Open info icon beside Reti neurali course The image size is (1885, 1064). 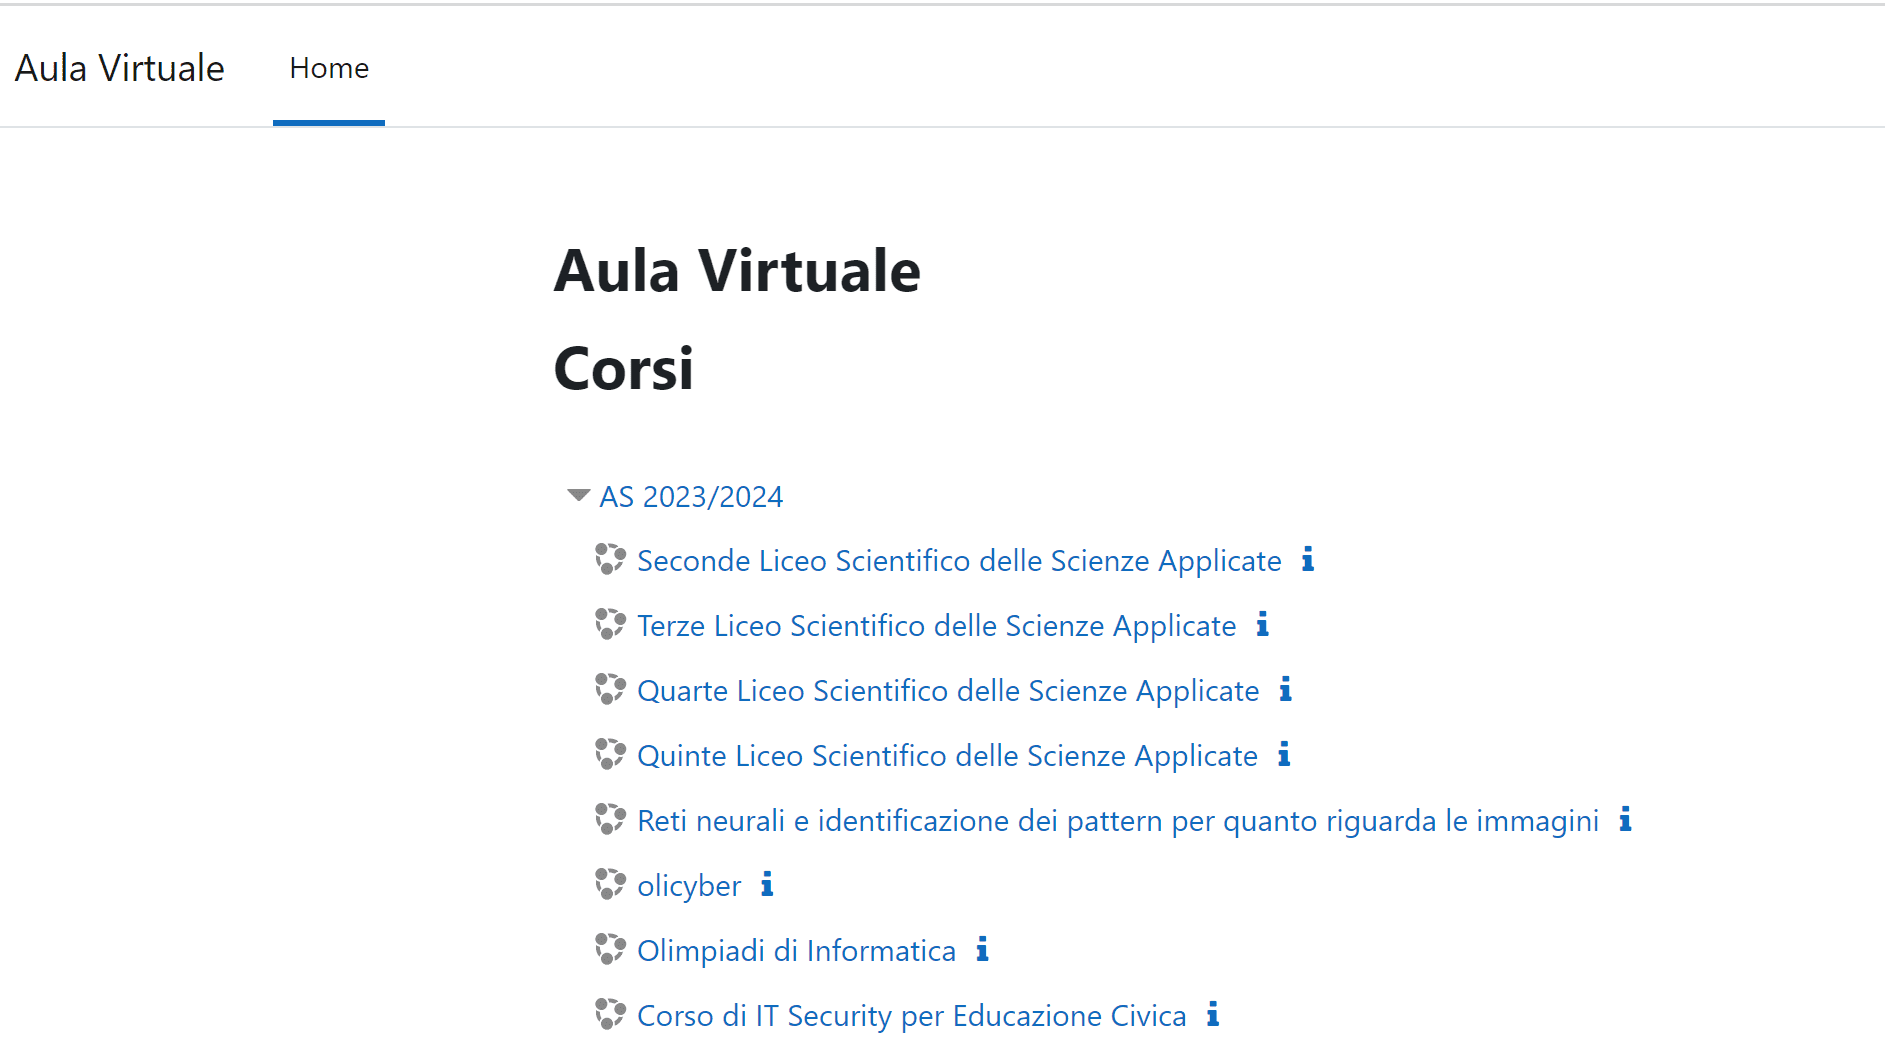(x=1626, y=819)
